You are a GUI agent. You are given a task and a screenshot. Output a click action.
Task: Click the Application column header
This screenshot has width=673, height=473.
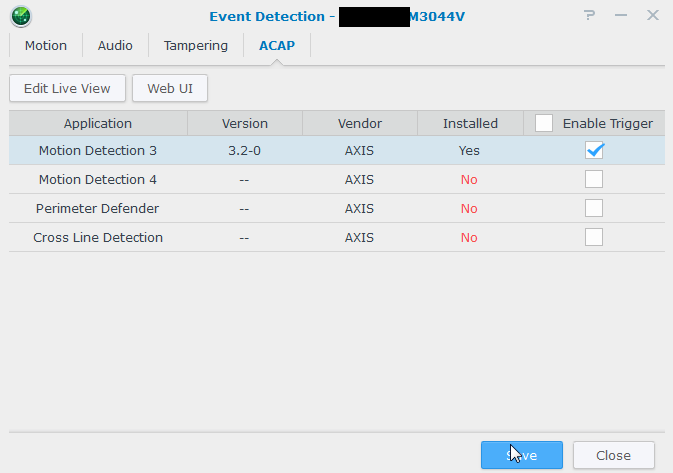98,124
